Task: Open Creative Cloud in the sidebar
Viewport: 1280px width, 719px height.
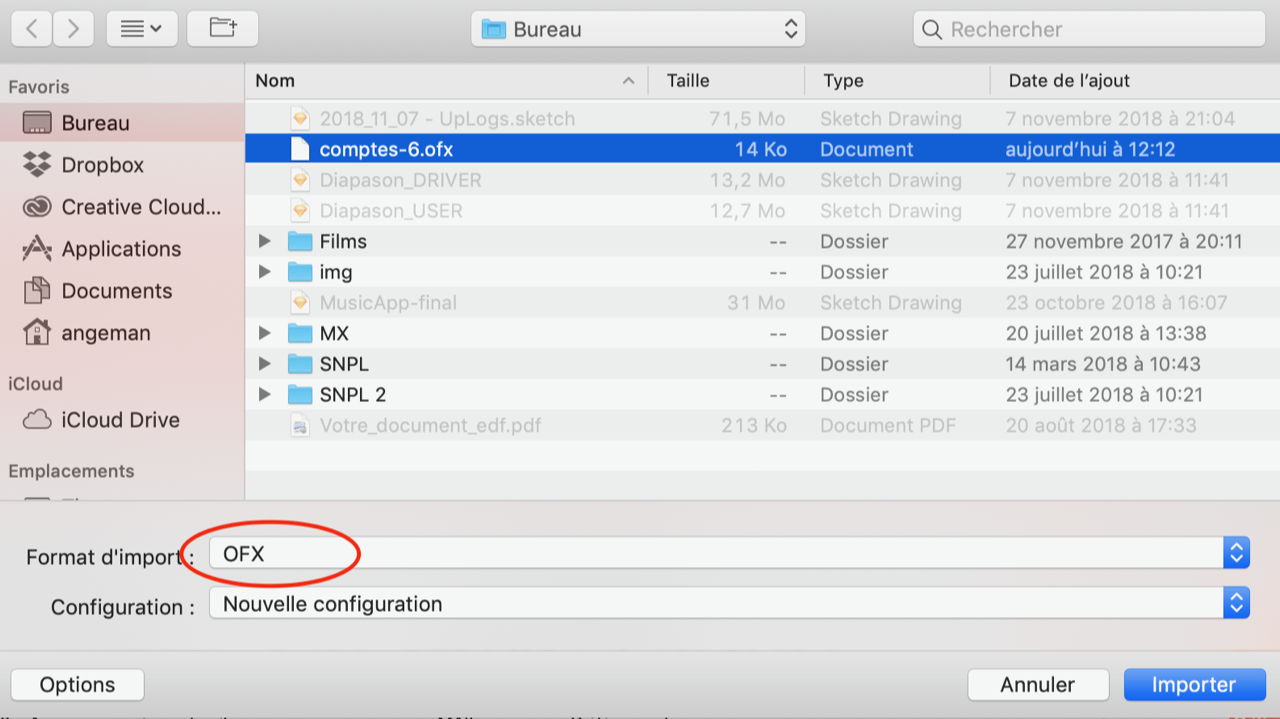Action: pyautogui.click(x=121, y=207)
